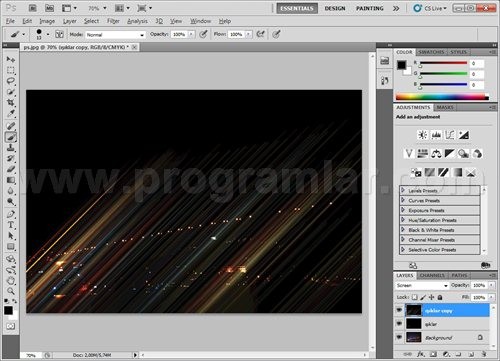Toggle Quick Mask mode
The height and width of the screenshot is (361, 500).
pos(11,326)
